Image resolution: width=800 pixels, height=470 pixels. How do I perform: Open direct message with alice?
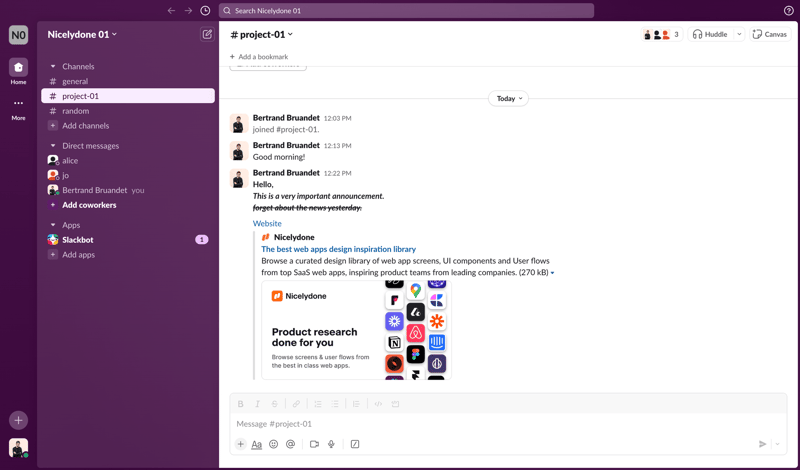pos(128,161)
